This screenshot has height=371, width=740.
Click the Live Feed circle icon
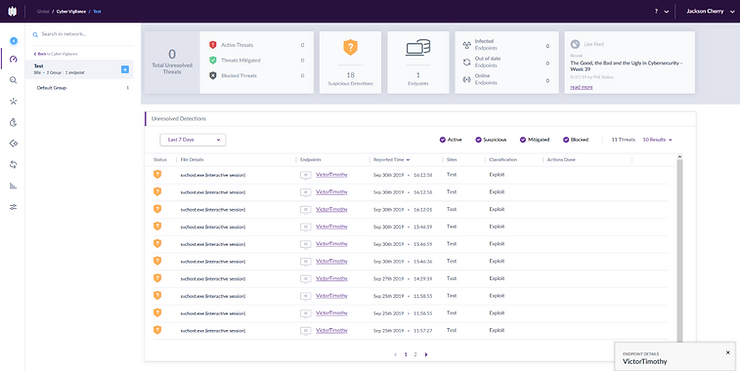click(x=575, y=44)
